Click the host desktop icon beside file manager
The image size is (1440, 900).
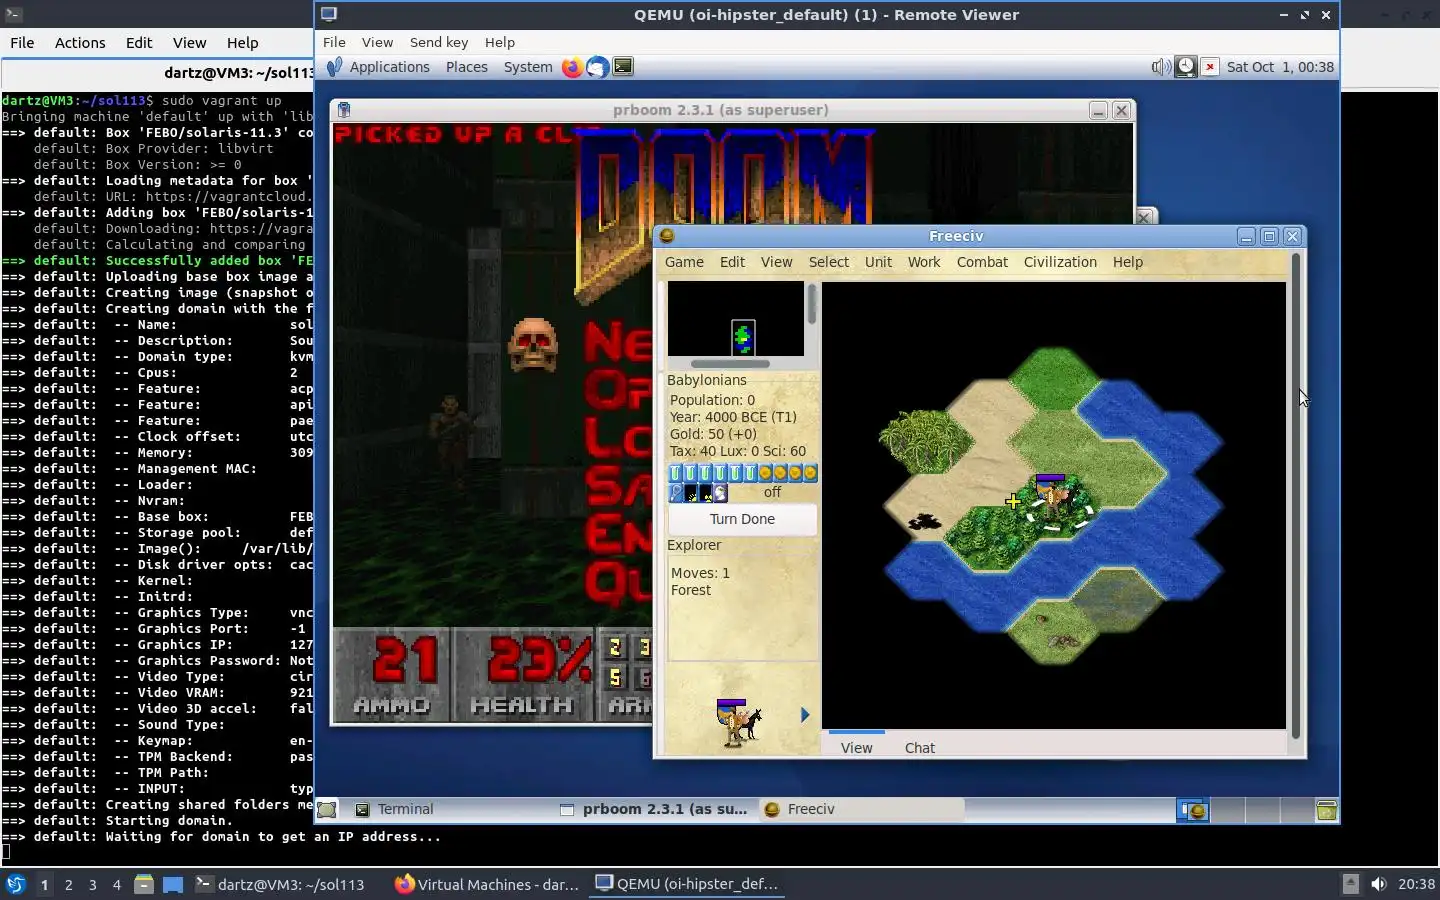pos(173,884)
